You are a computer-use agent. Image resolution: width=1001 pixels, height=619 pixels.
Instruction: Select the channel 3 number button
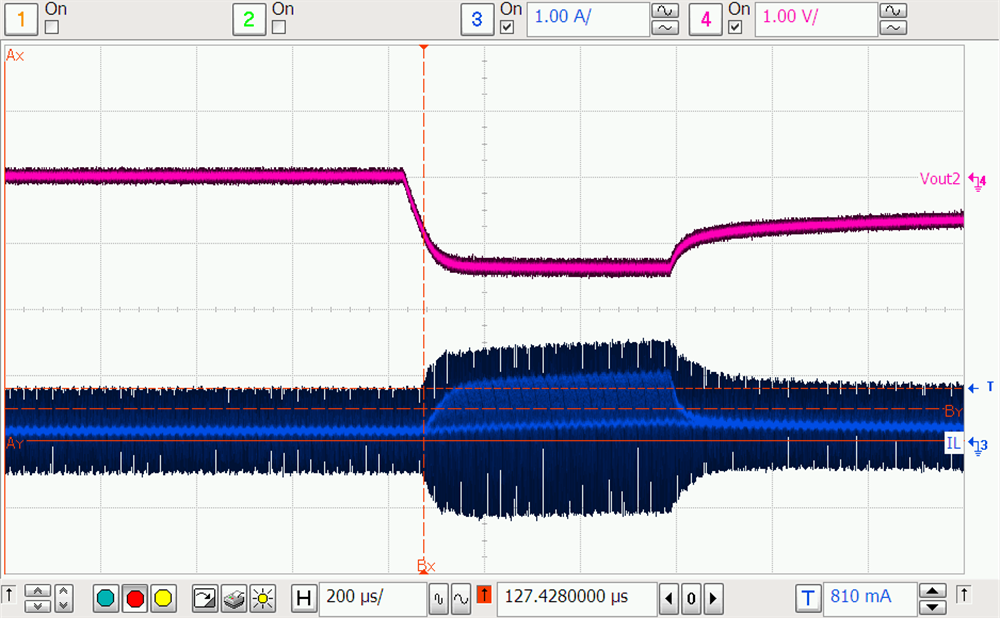tap(477, 19)
